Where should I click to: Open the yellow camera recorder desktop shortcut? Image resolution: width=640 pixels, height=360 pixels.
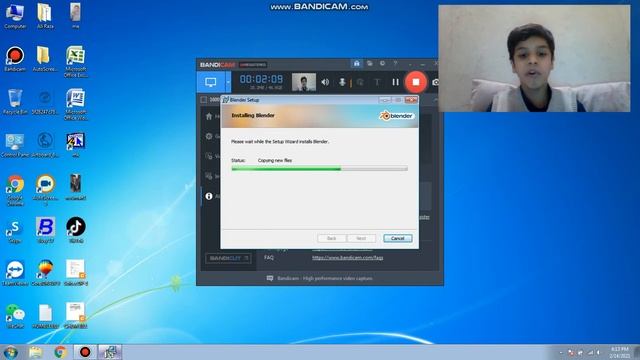[x=45, y=190]
